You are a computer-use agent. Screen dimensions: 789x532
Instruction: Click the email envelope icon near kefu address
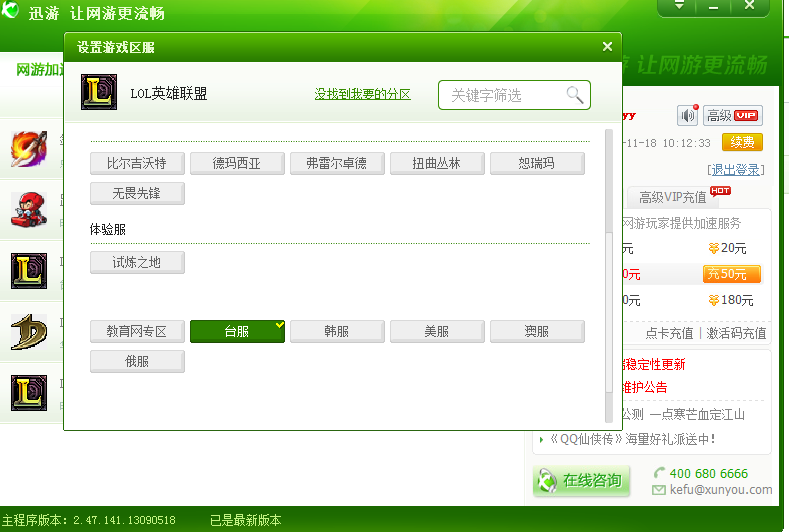coord(659,490)
